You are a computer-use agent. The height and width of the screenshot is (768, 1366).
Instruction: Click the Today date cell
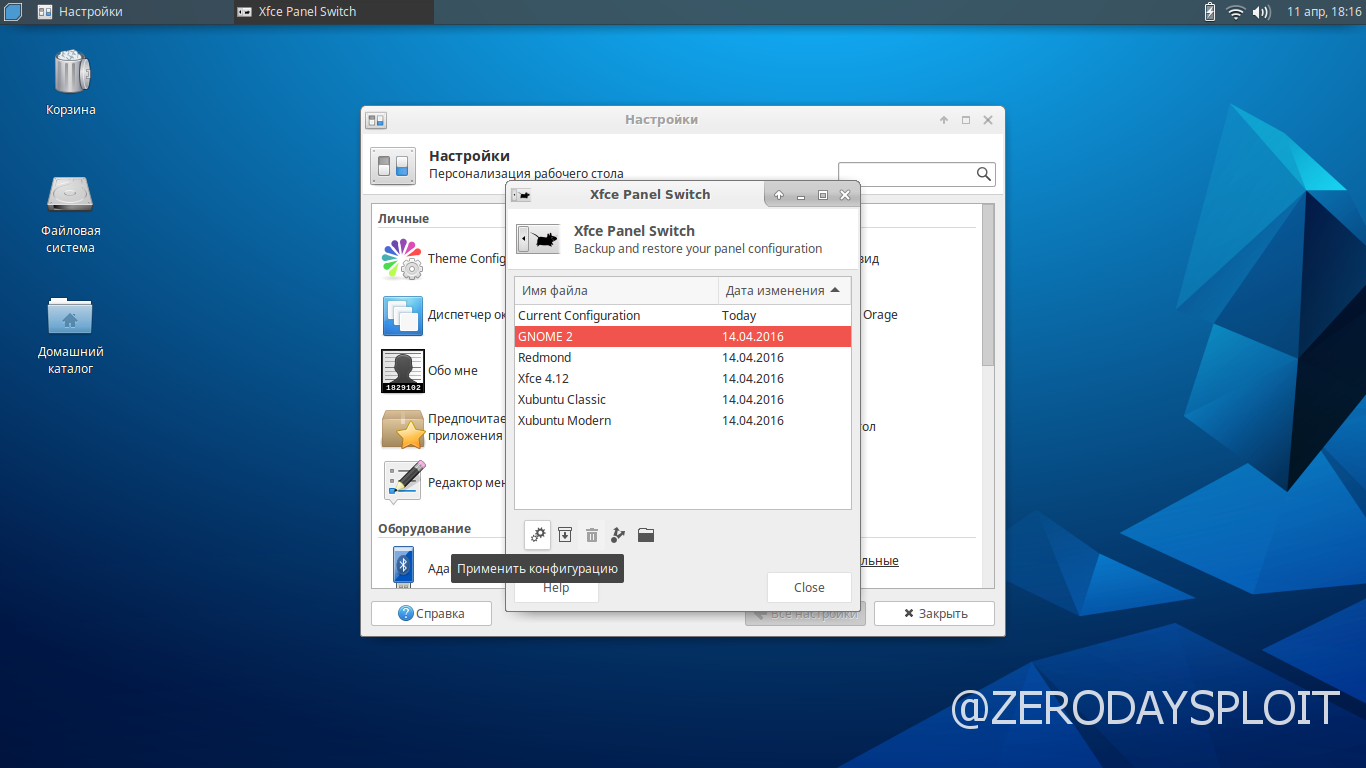click(739, 316)
